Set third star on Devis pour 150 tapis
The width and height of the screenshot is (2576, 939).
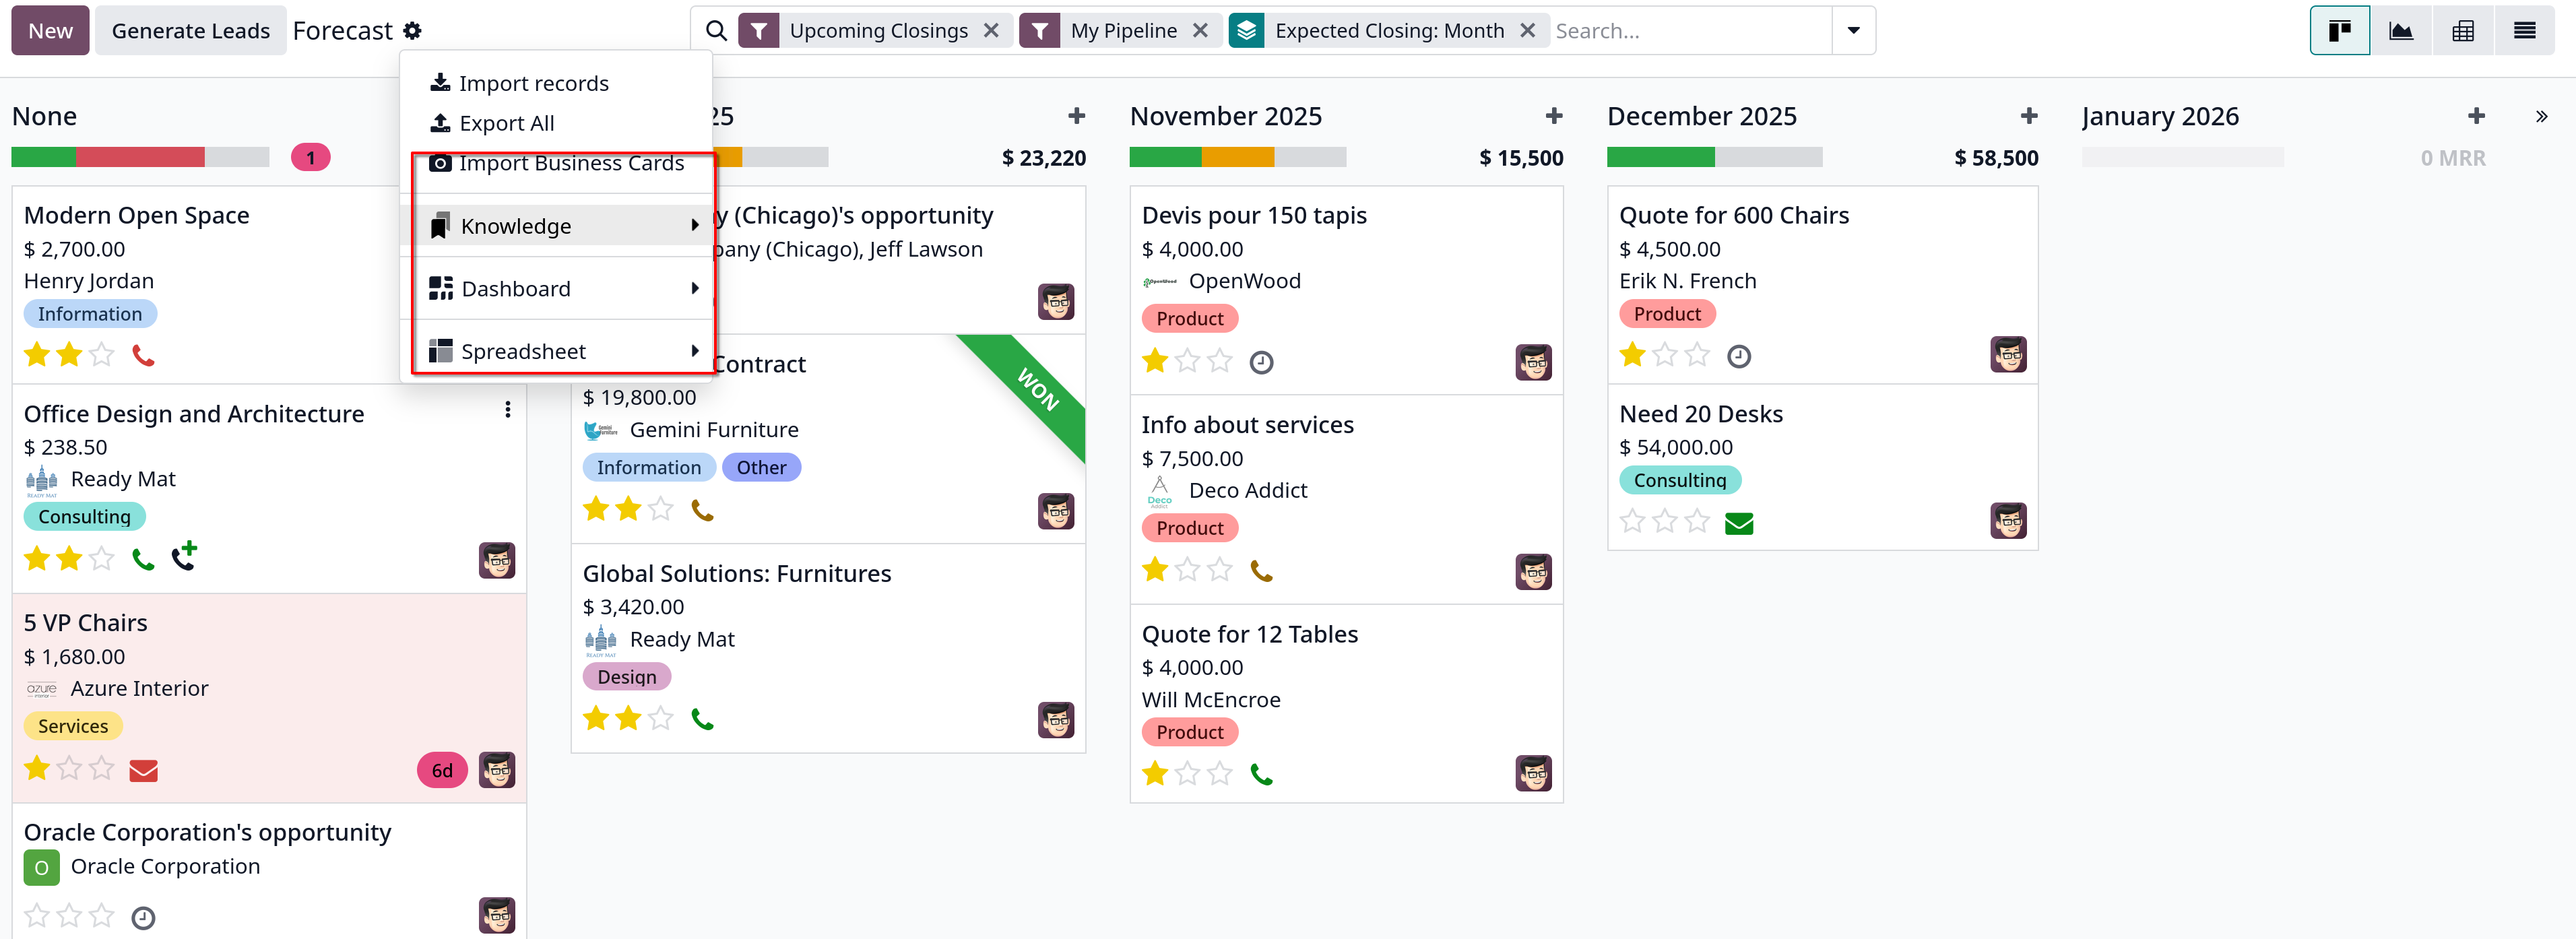pos(1220,360)
